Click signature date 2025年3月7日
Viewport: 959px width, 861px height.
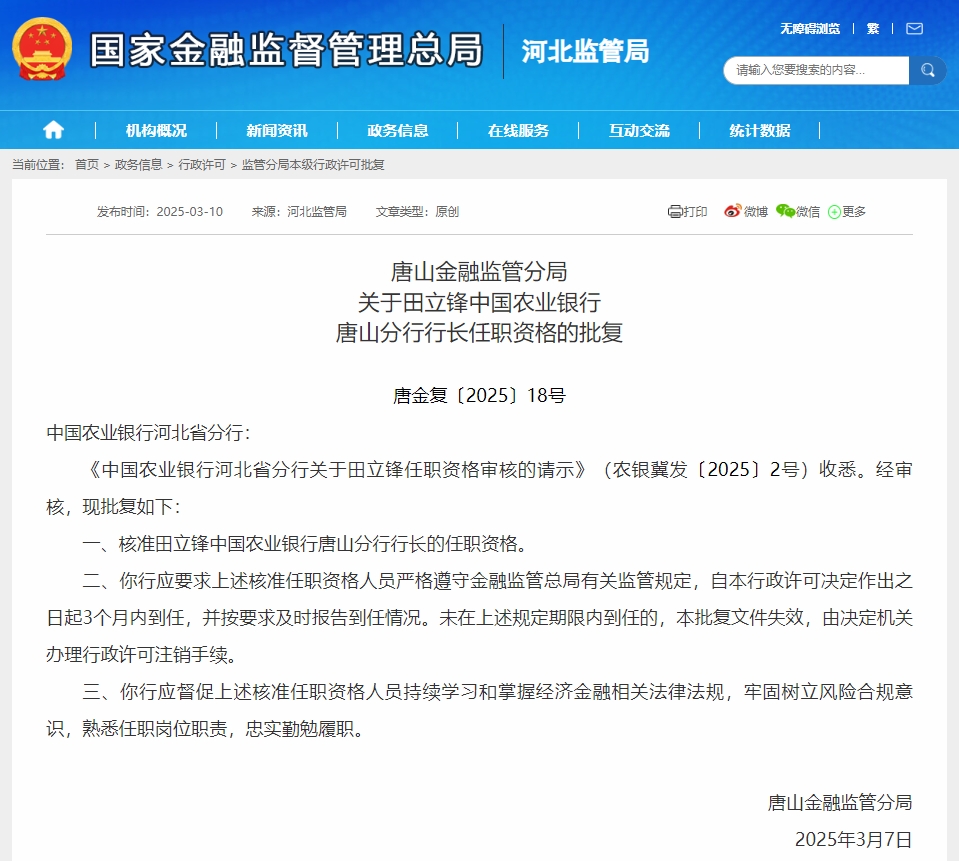(x=853, y=840)
